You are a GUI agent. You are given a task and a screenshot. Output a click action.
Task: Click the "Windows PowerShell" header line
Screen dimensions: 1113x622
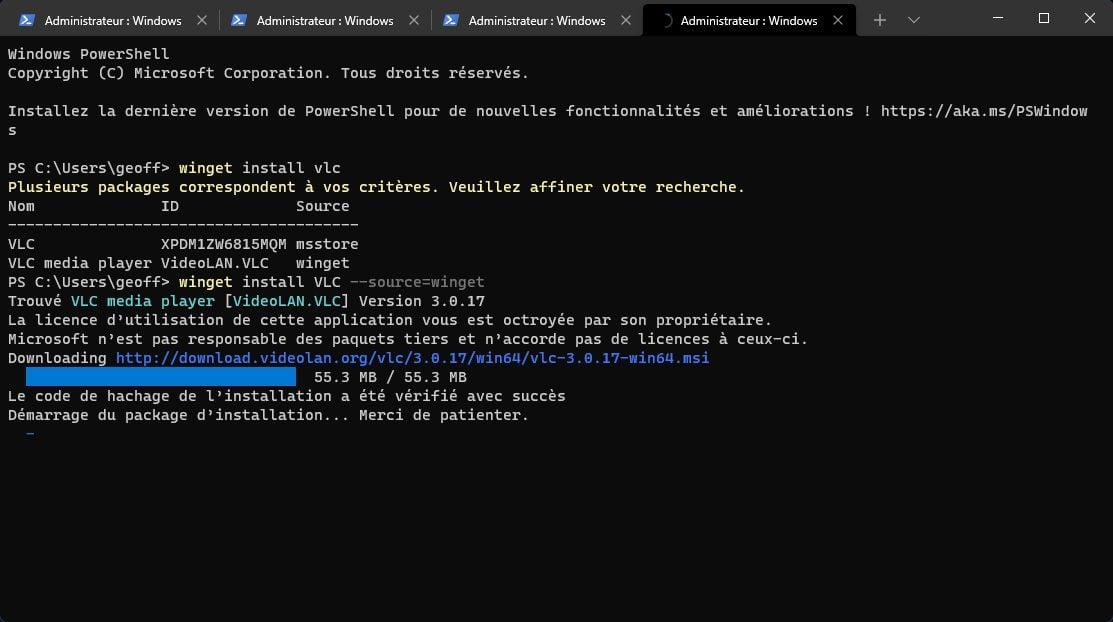(x=89, y=54)
